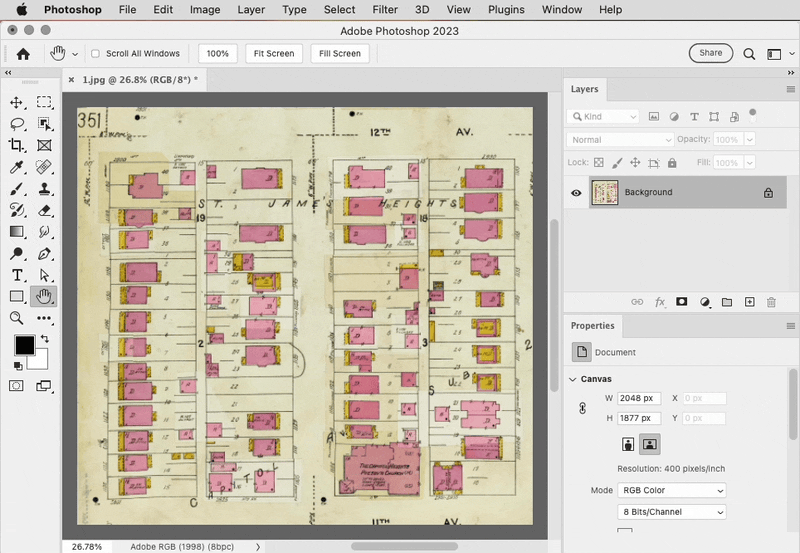Select the Rectangle shape tool
This screenshot has height=553, width=800.
click(16, 296)
